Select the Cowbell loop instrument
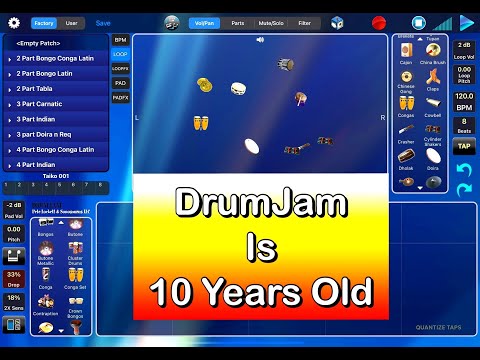480x360 pixels. pos(433,107)
